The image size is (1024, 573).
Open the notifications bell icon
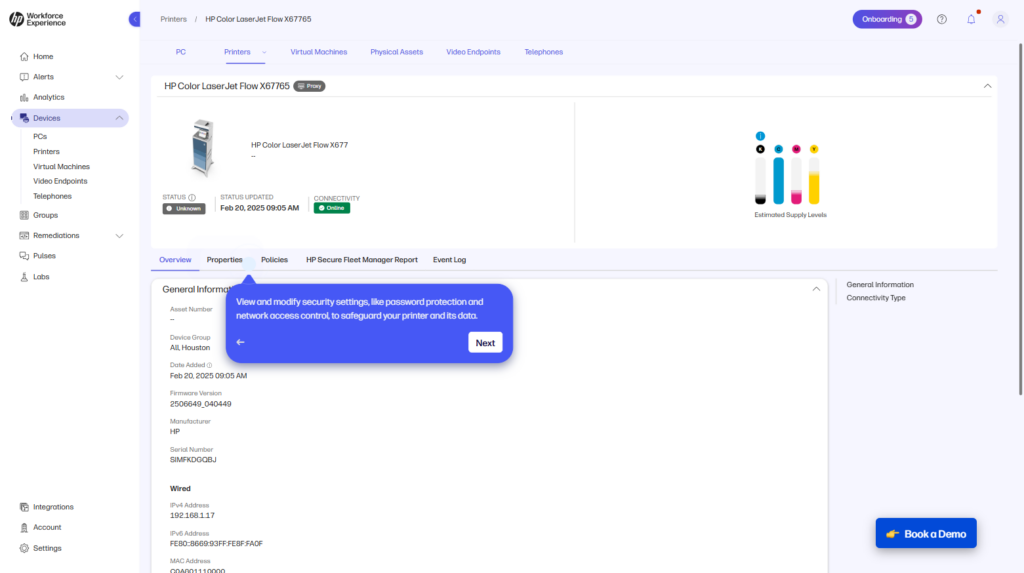point(970,19)
